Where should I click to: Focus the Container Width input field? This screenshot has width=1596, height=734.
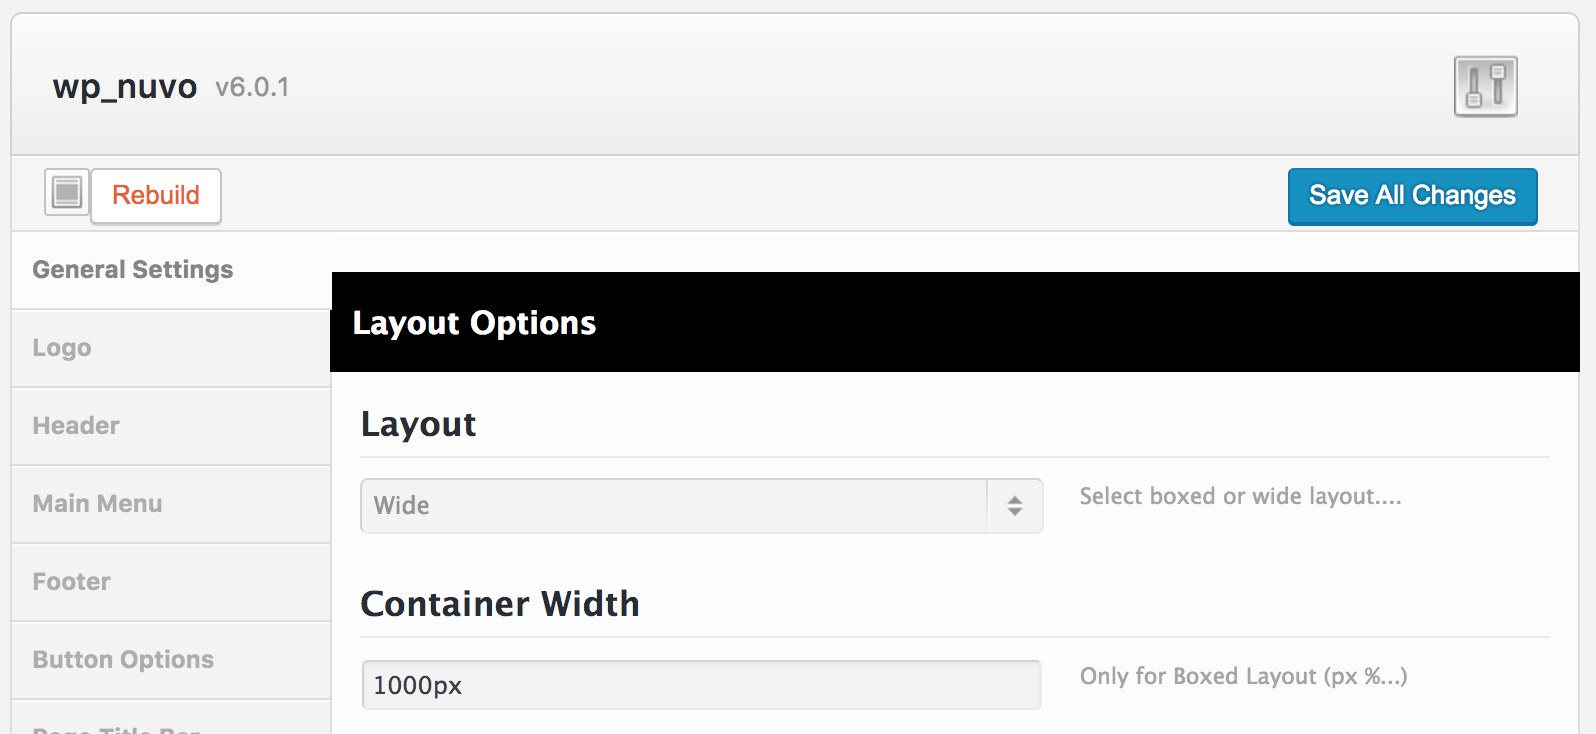(701, 685)
